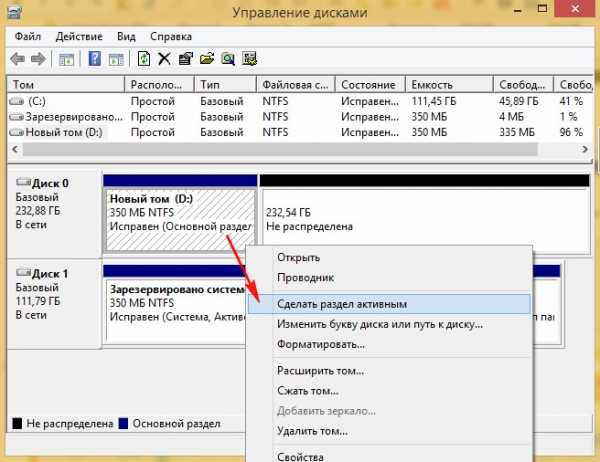Open the Действие menu
This screenshot has width=600, height=462.
[79, 36]
